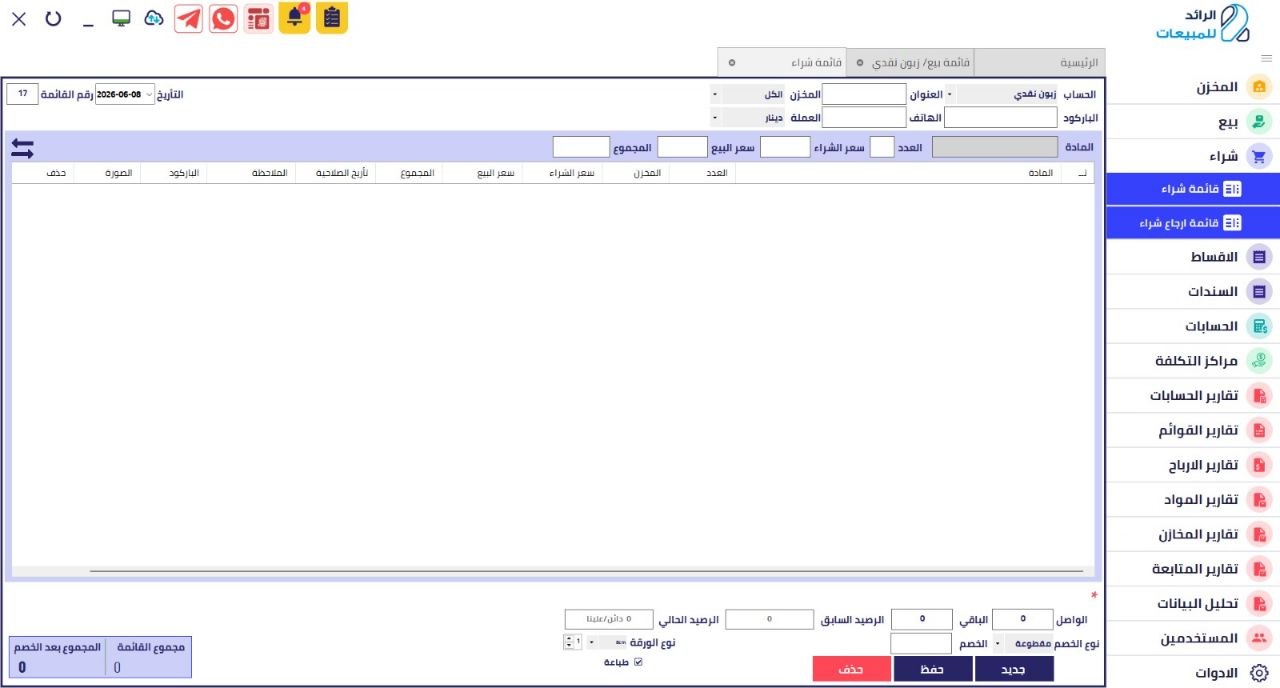
Task: Click the تقارير الارباح report icon
Action: click(x=1260, y=465)
